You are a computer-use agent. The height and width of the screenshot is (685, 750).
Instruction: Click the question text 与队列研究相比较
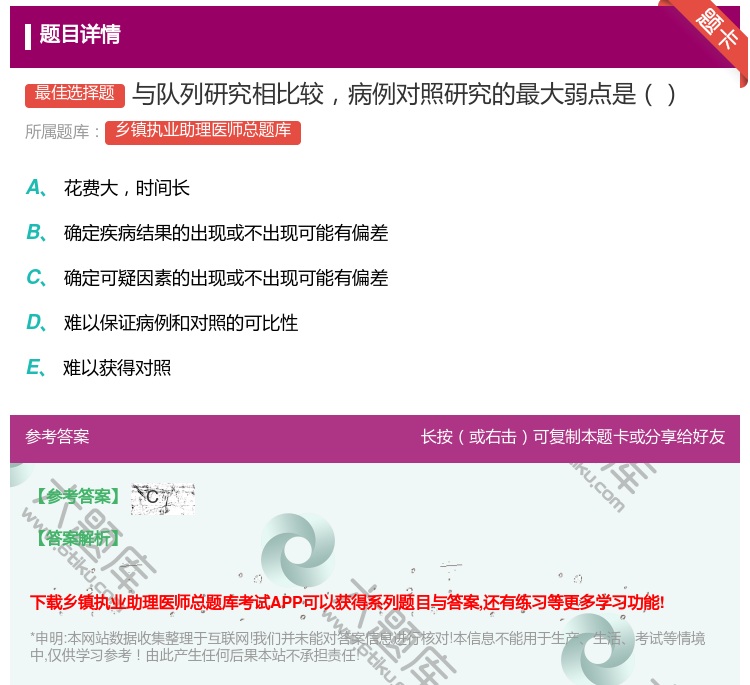point(228,94)
